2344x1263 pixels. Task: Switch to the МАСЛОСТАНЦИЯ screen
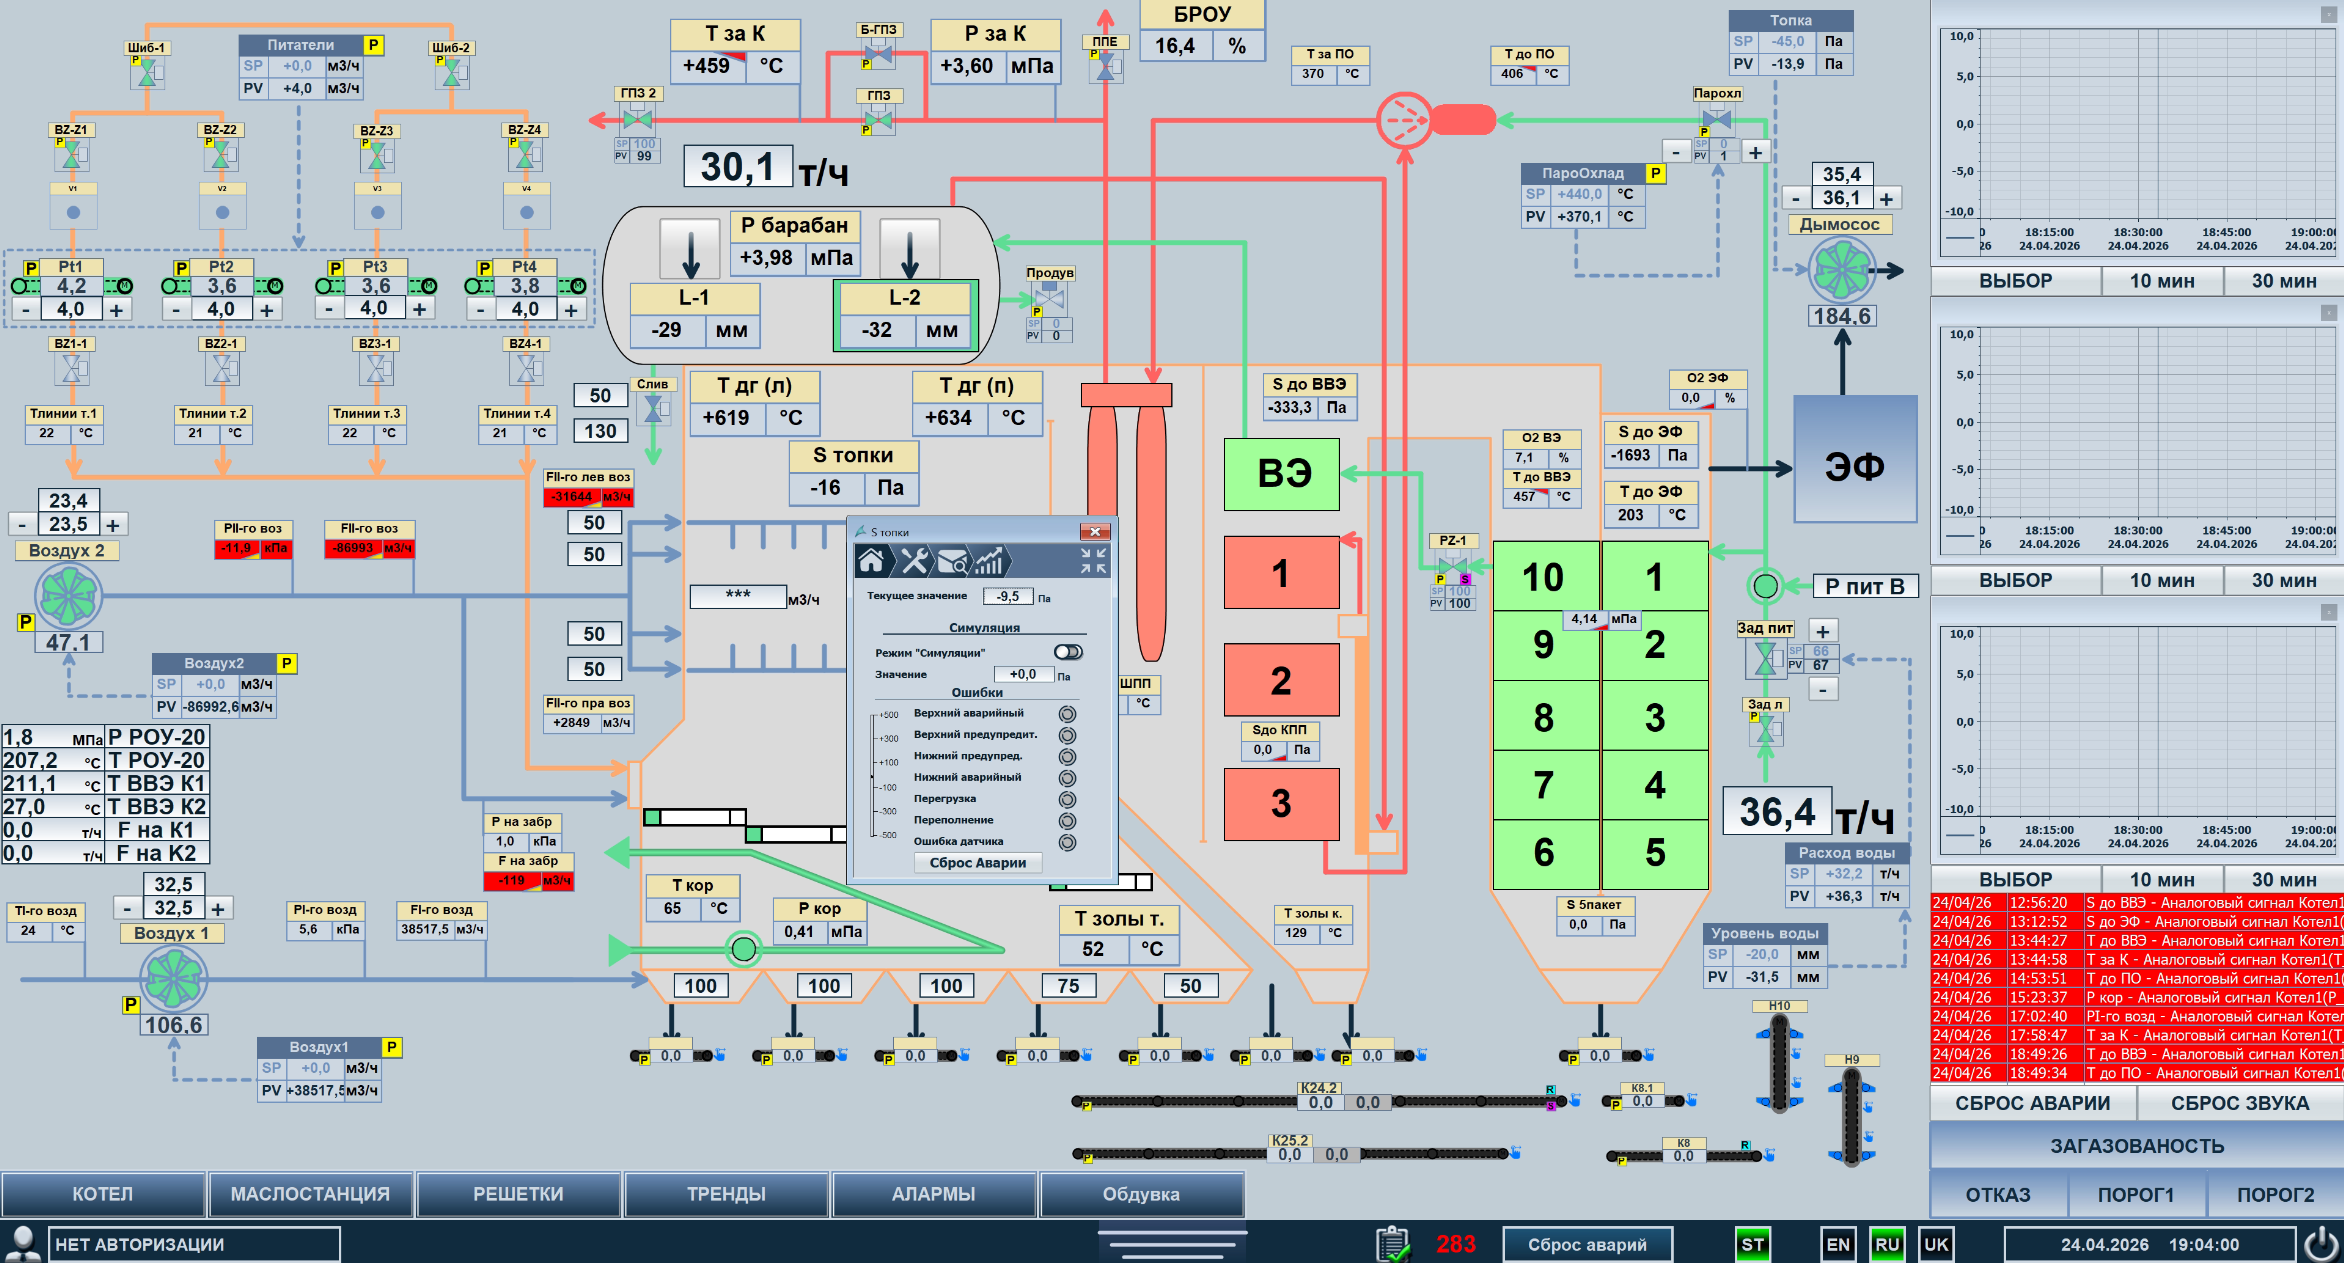310,1194
